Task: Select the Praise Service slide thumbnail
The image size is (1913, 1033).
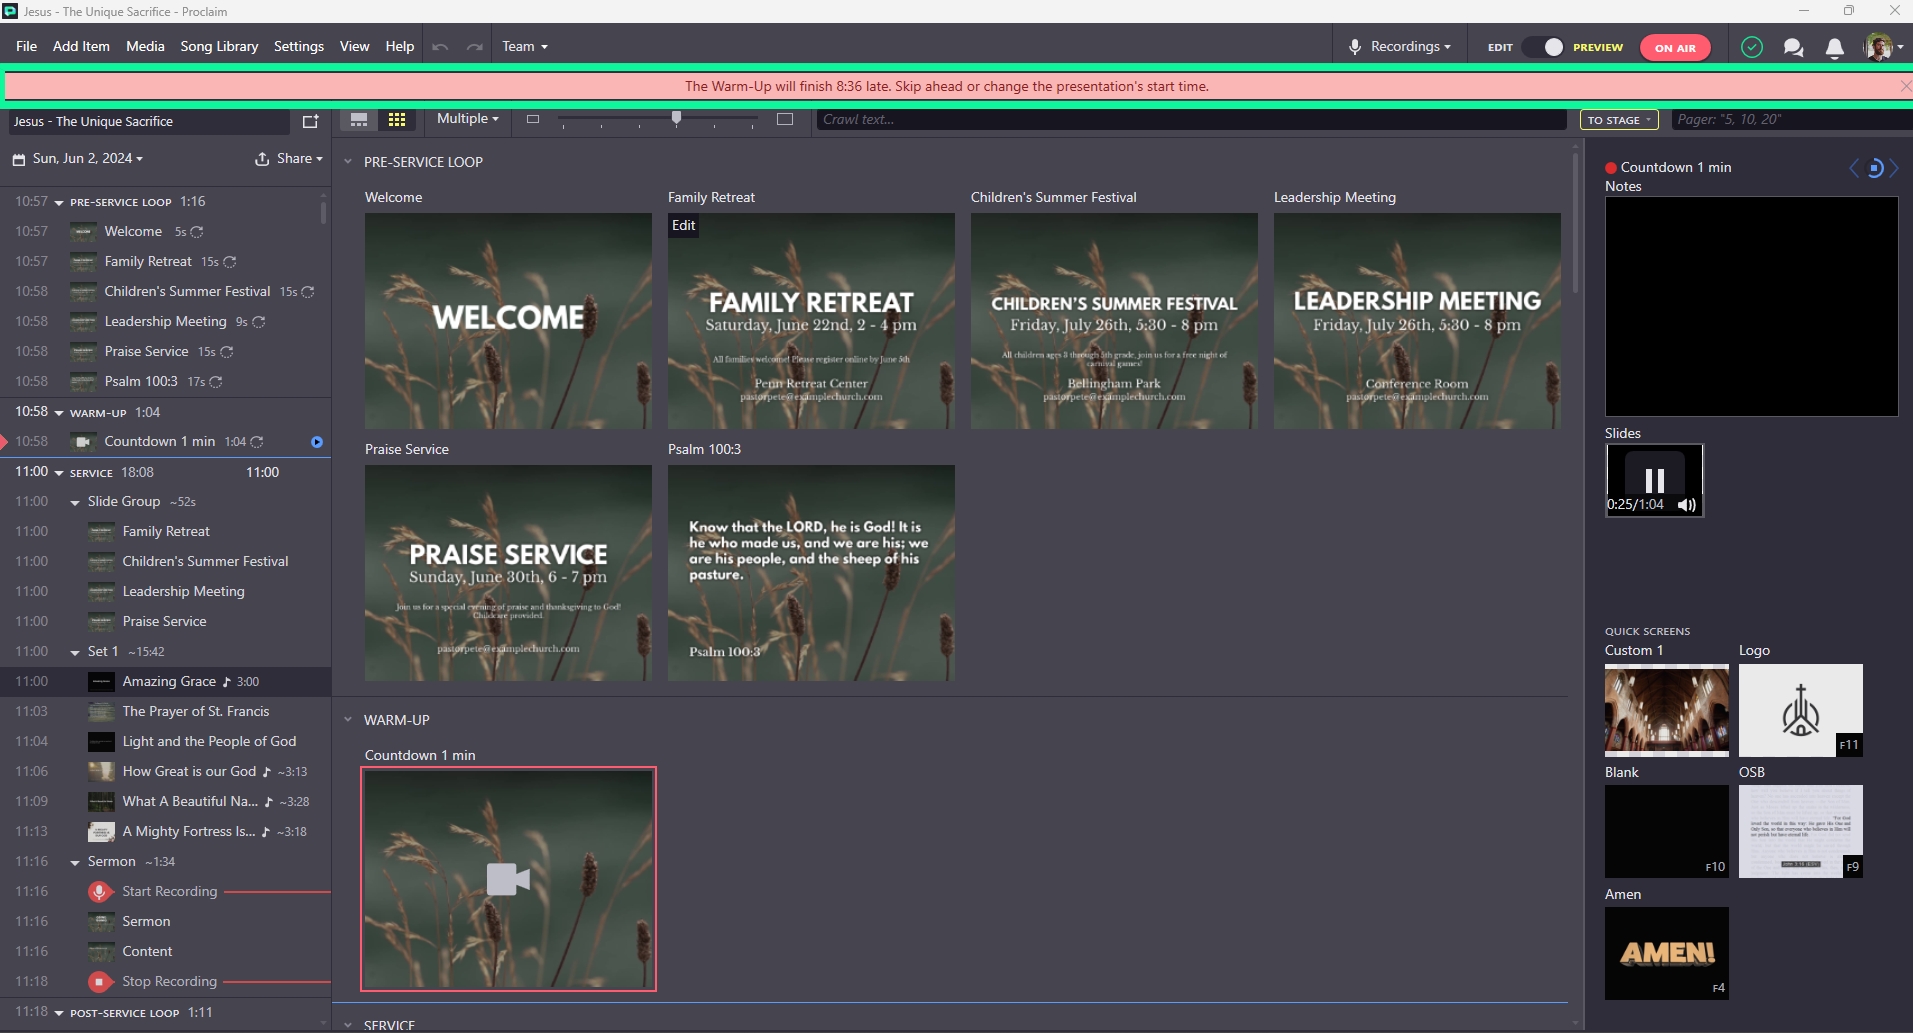Action: (508, 573)
